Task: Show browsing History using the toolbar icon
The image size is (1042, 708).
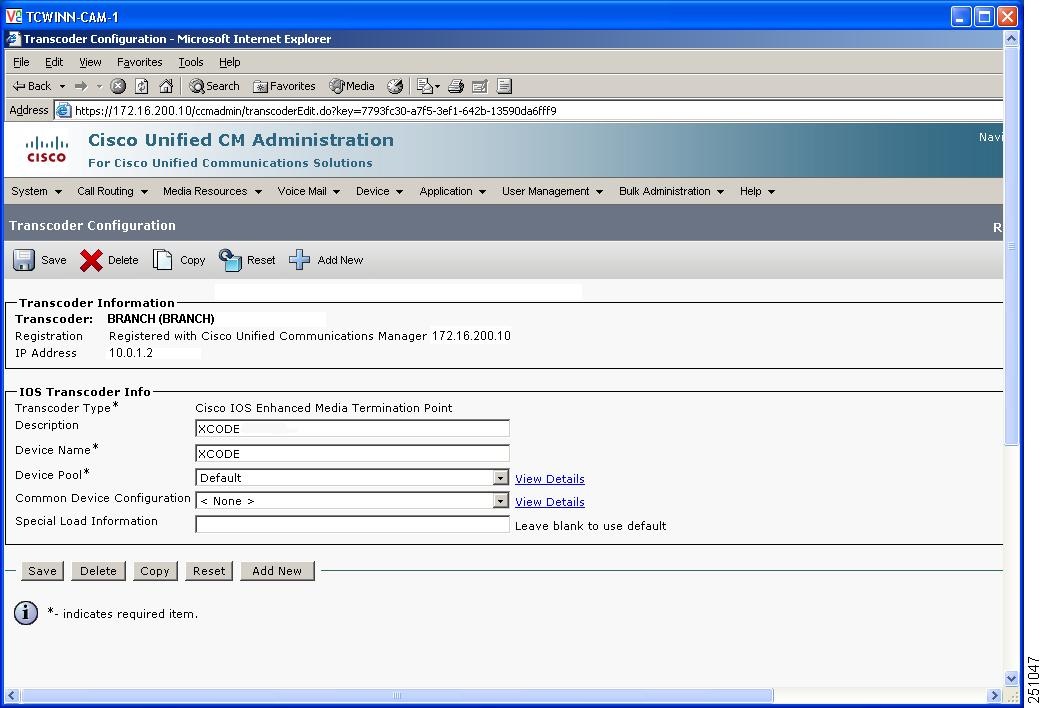Action: [x=395, y=86]
